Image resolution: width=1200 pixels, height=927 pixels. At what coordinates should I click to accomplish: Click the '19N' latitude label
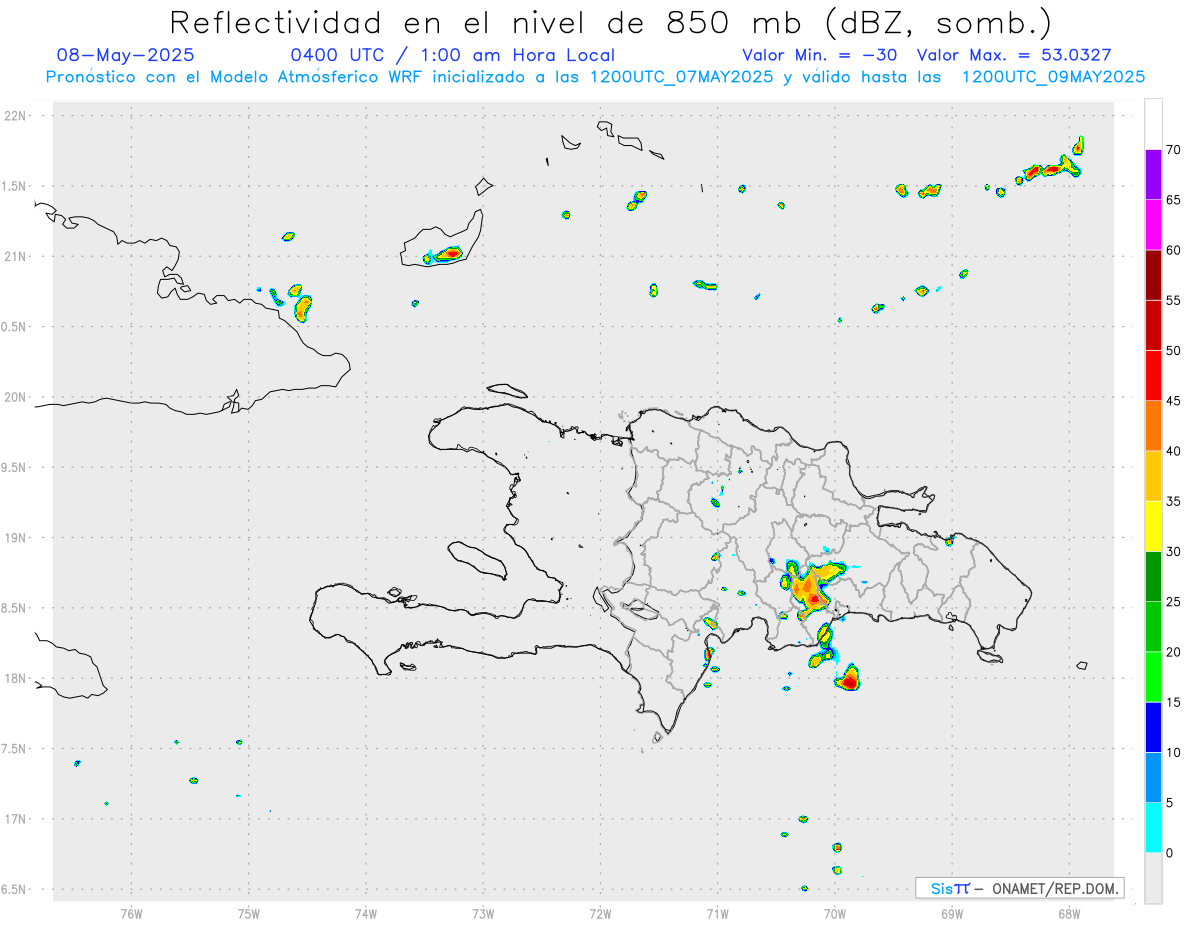point(17,538)
